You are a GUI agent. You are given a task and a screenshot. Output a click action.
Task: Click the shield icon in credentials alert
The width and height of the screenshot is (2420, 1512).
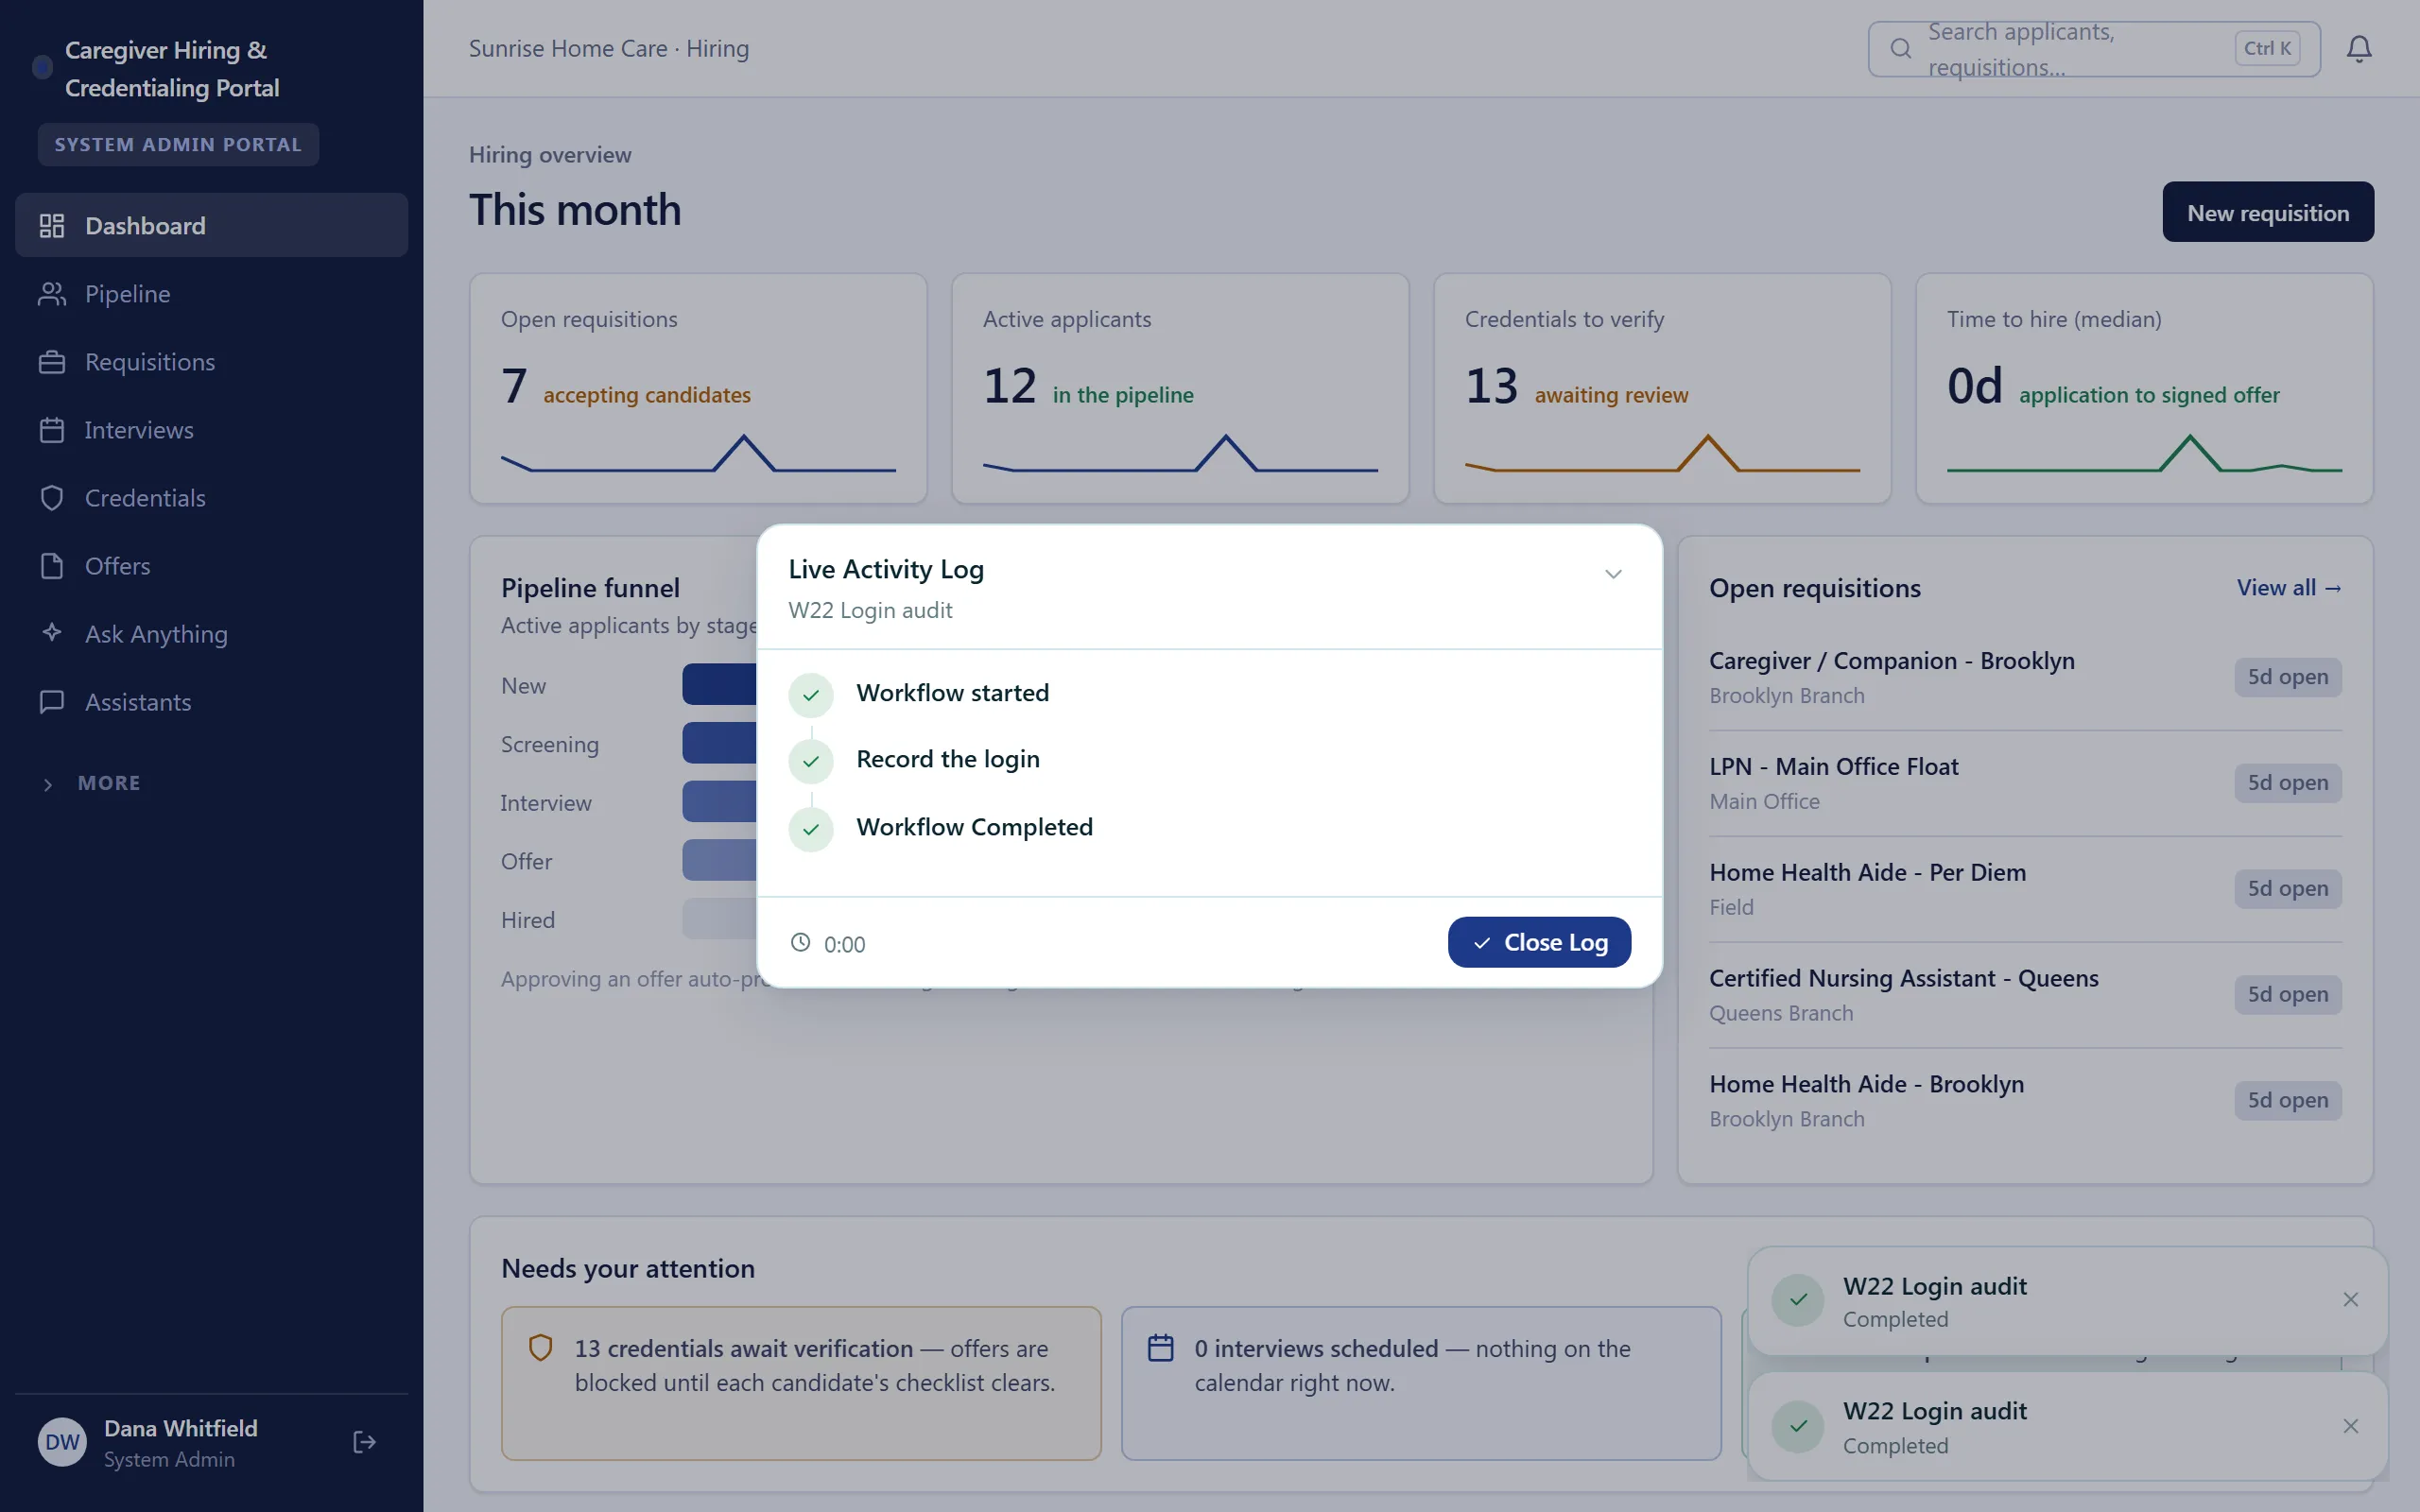point(540,1348)
